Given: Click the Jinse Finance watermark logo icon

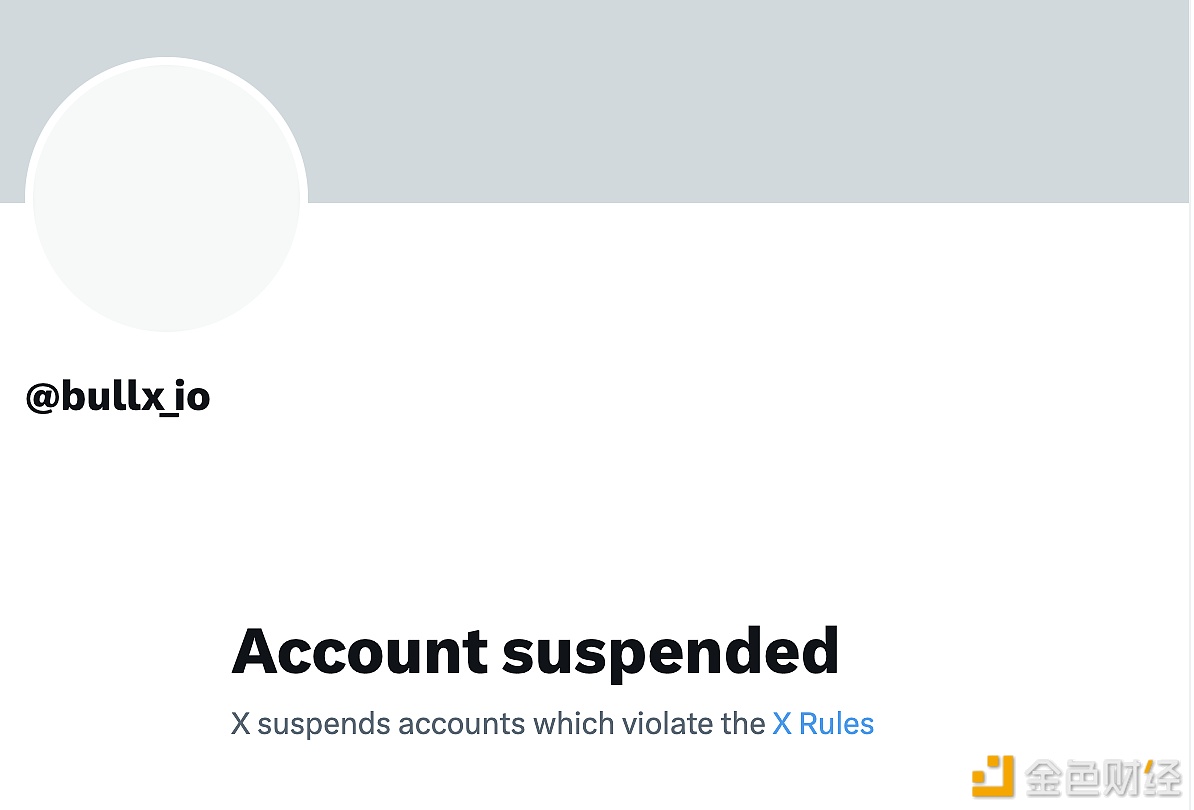Looking at the screenshot, I should [x=991, y=777].
